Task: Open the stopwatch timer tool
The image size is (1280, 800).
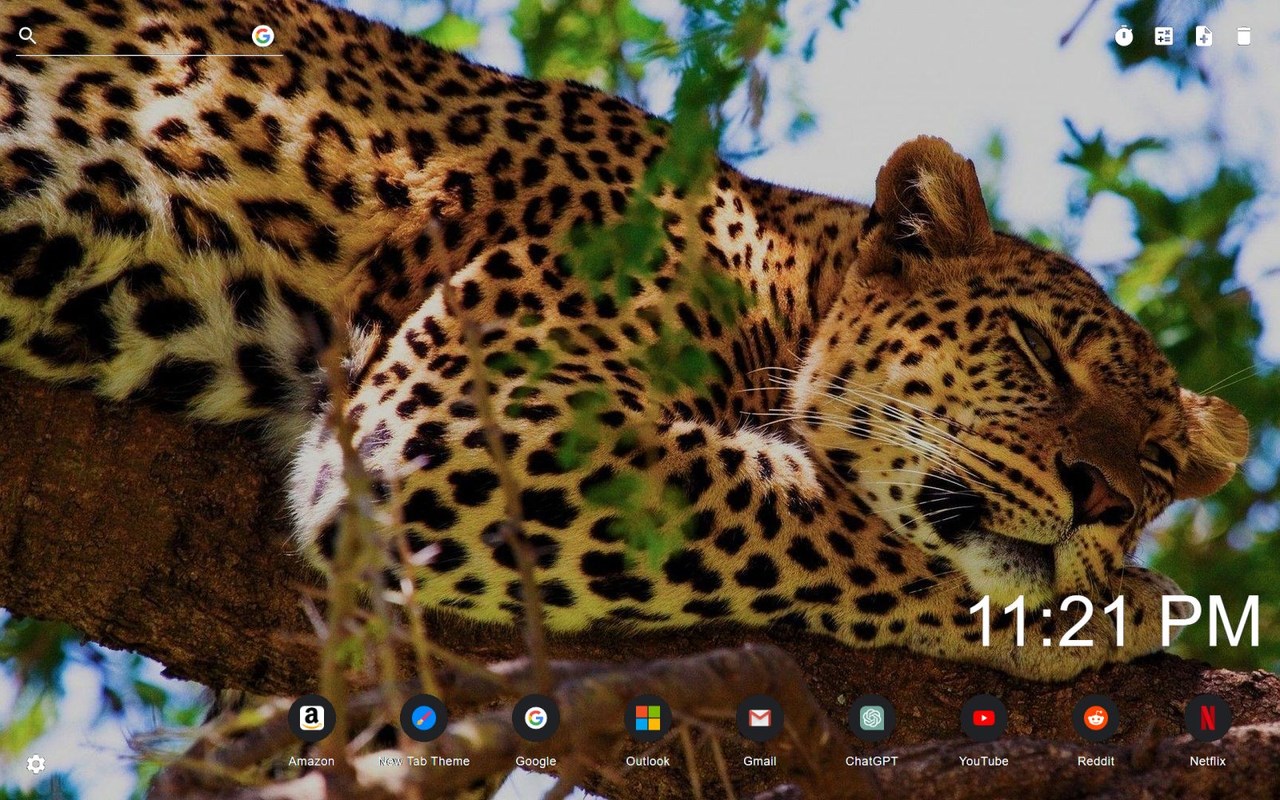Action: coord(1124,36)
